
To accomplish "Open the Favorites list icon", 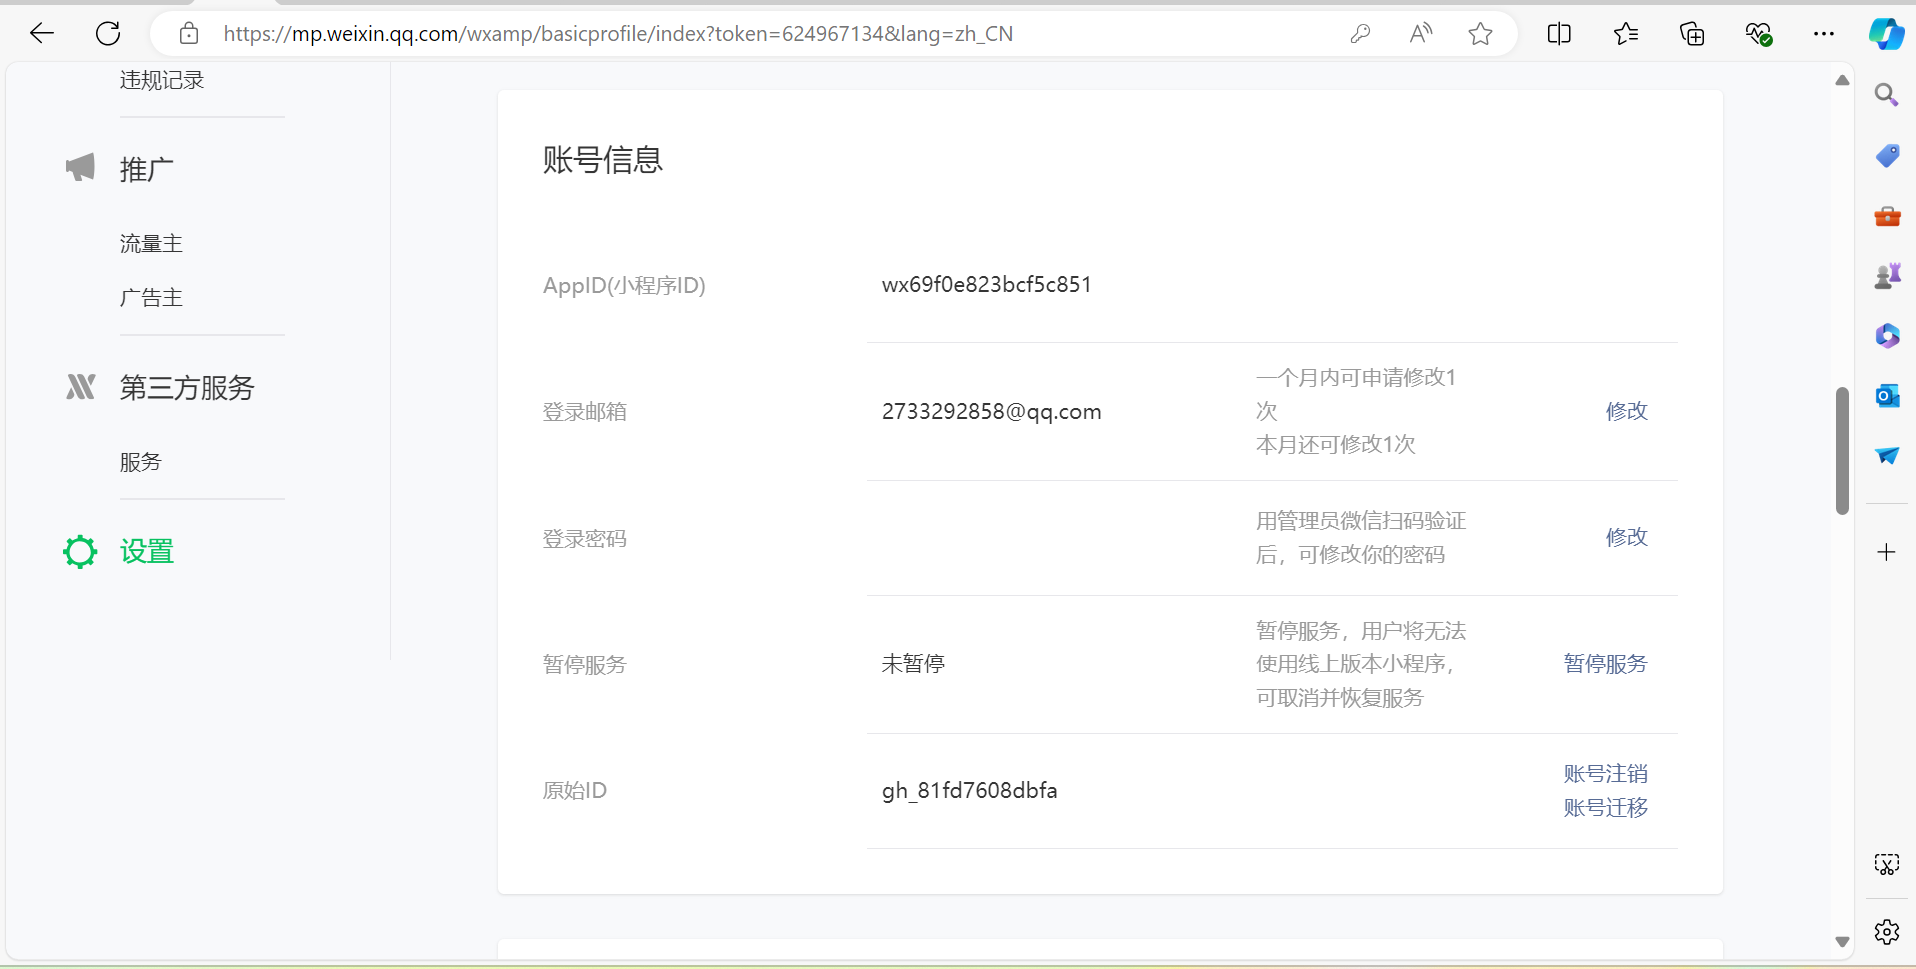I will point(1626,34).
